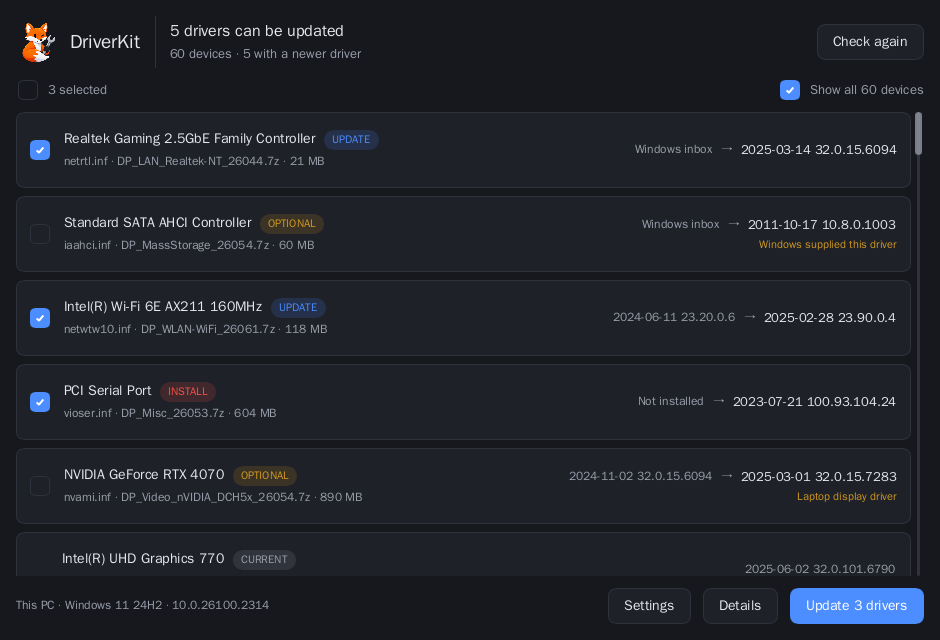Click the INSTALL badge on PCI Serial Port
This screenshot has height=640, width=940.
tap(188, 391)
